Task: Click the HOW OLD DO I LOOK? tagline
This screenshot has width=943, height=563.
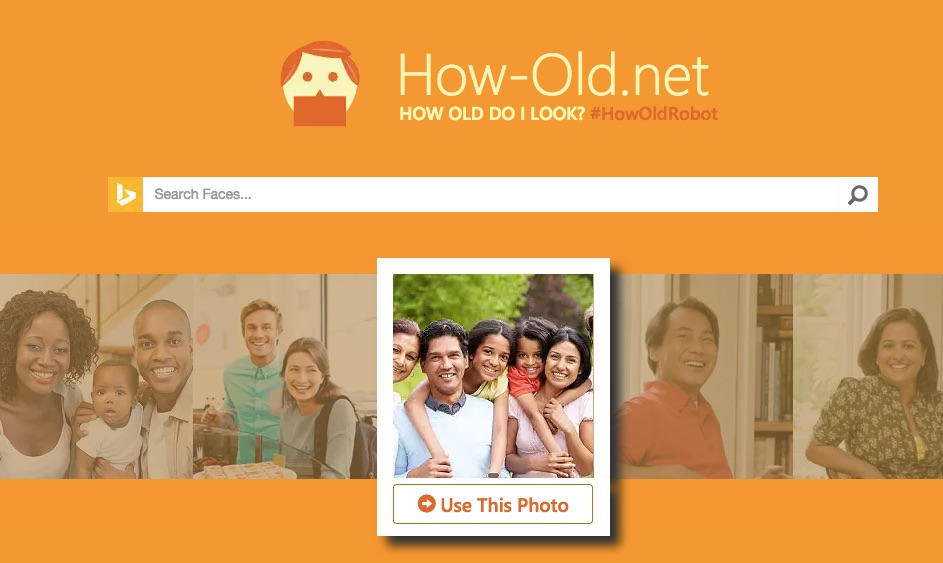Action: click(492, 114)
